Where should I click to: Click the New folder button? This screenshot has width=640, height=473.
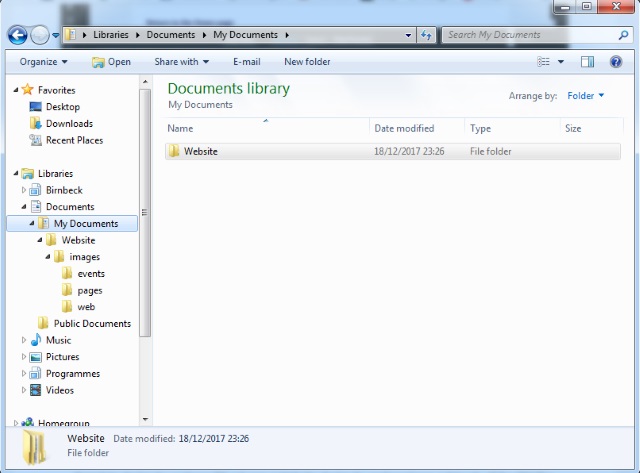(x=308, y=62)
